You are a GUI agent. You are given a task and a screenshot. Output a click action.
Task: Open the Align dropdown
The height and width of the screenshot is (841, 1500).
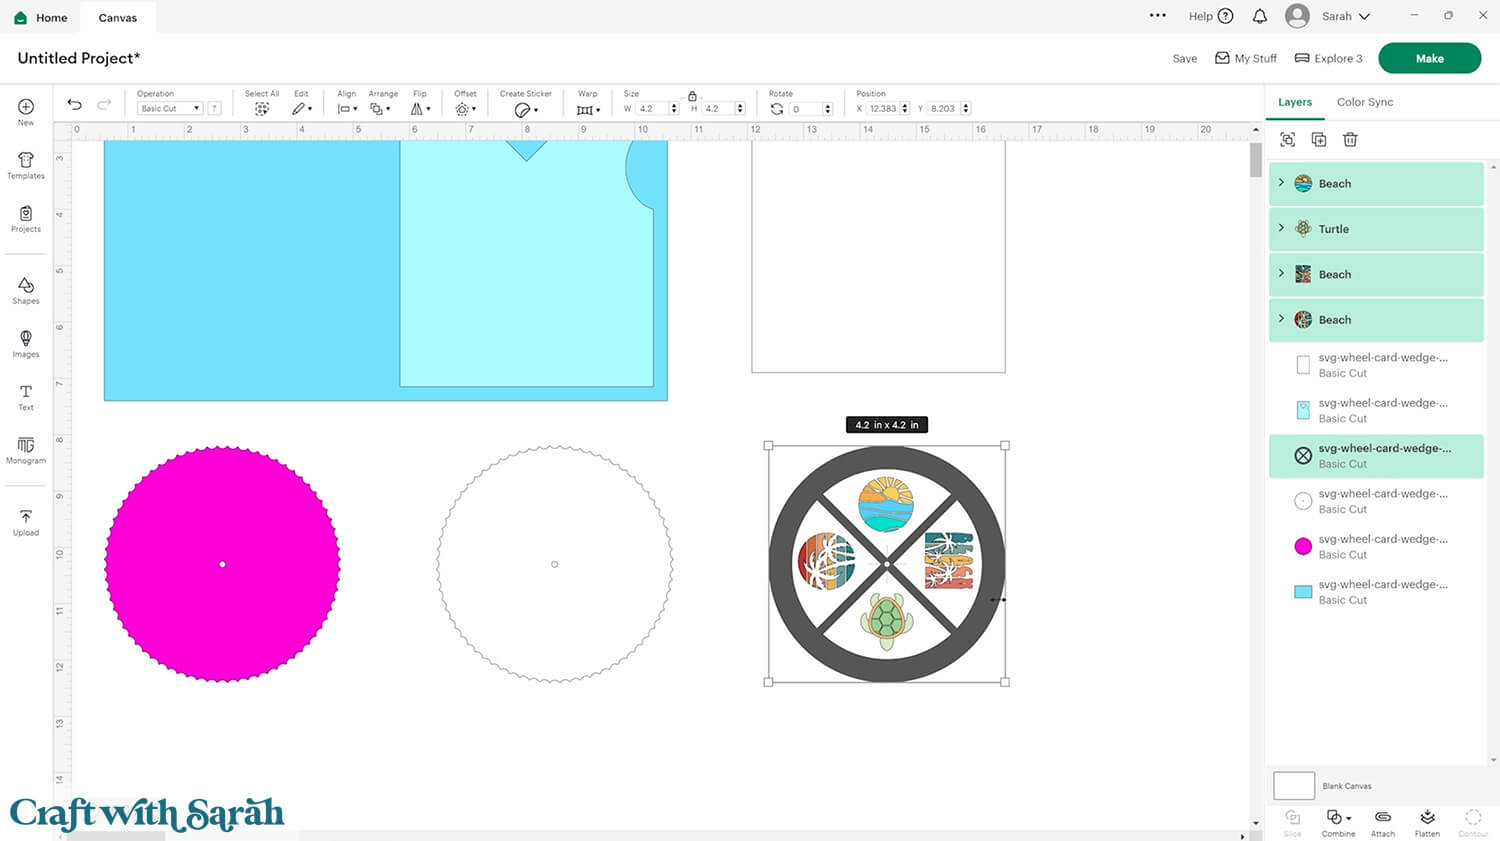(x=347, y=108)
